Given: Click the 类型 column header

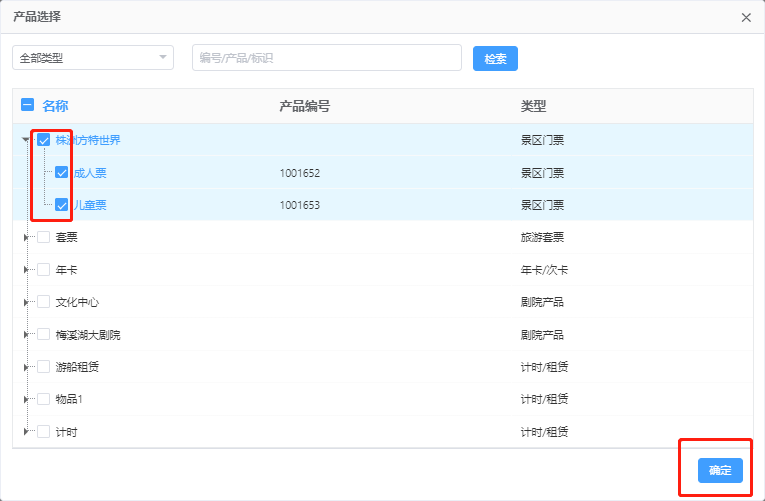Looking at the screenshot, I should click(533, 106).
